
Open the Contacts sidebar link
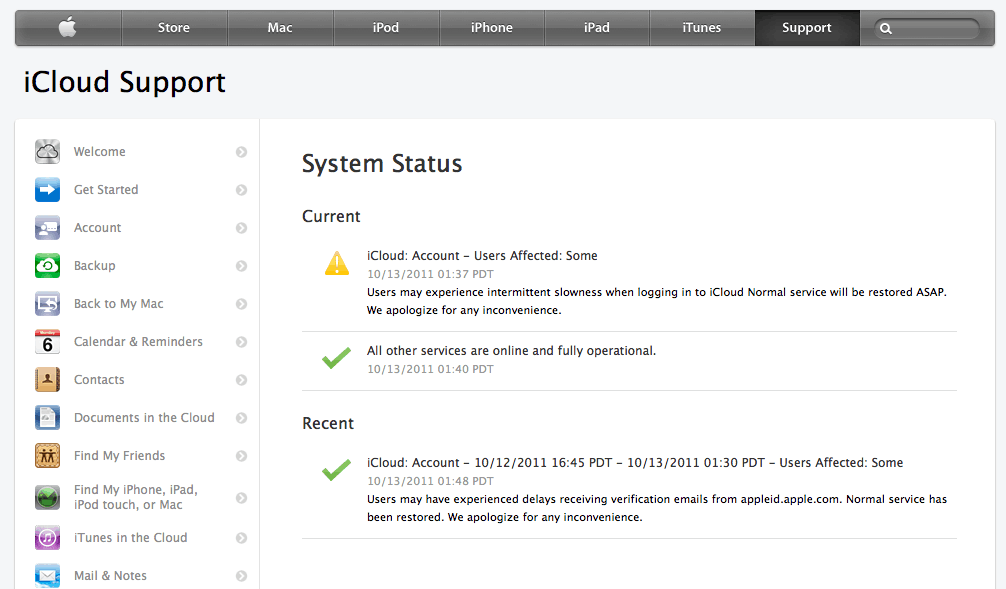pos(99,379)
